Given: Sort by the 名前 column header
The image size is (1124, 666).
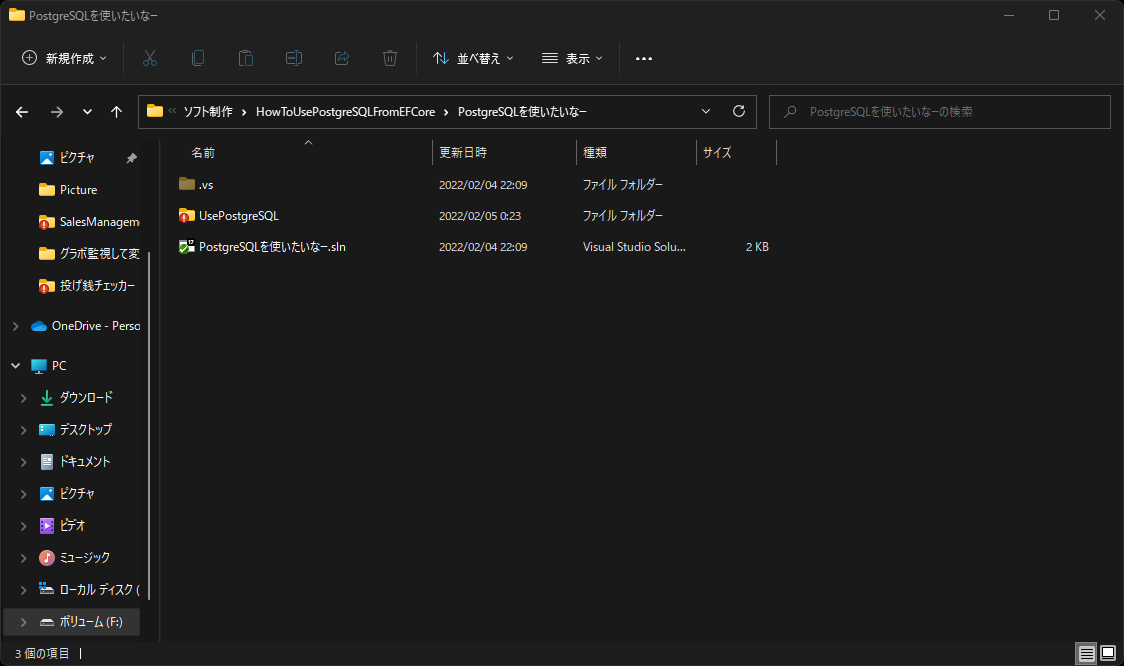Looking at the screenshot, I should pos(203,153).
